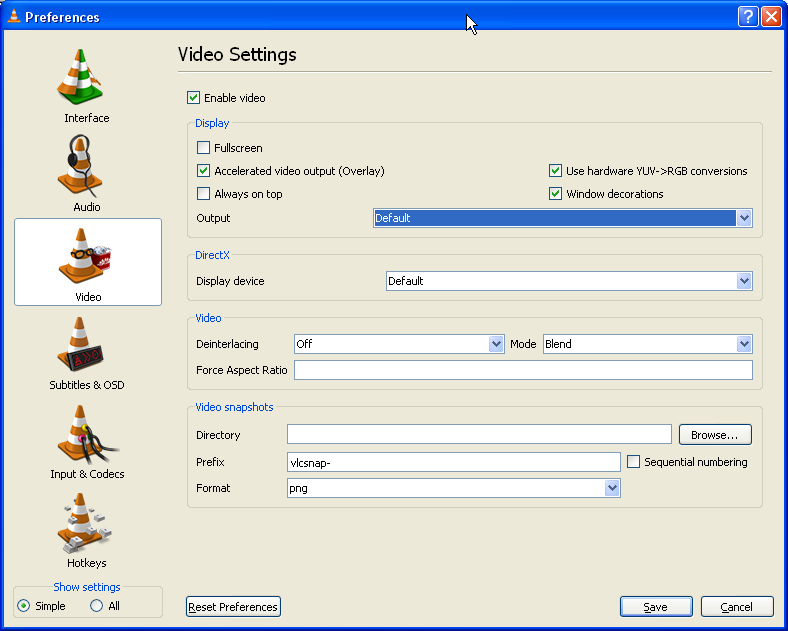This screenshot has width=788, height=631.
Task: Click the Deinterlacing label
Action: pyautogui.click(x=227, y=344)
